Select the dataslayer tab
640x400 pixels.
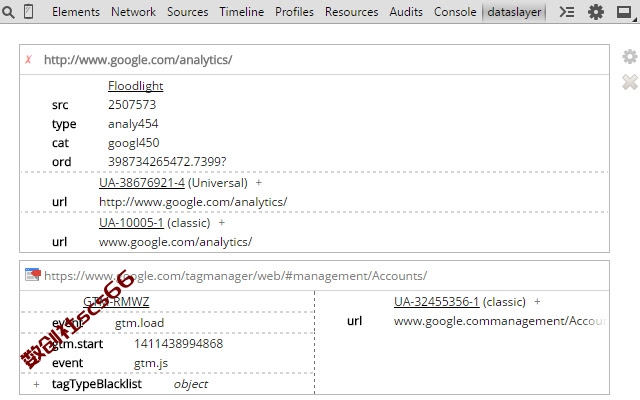(514, 12)
